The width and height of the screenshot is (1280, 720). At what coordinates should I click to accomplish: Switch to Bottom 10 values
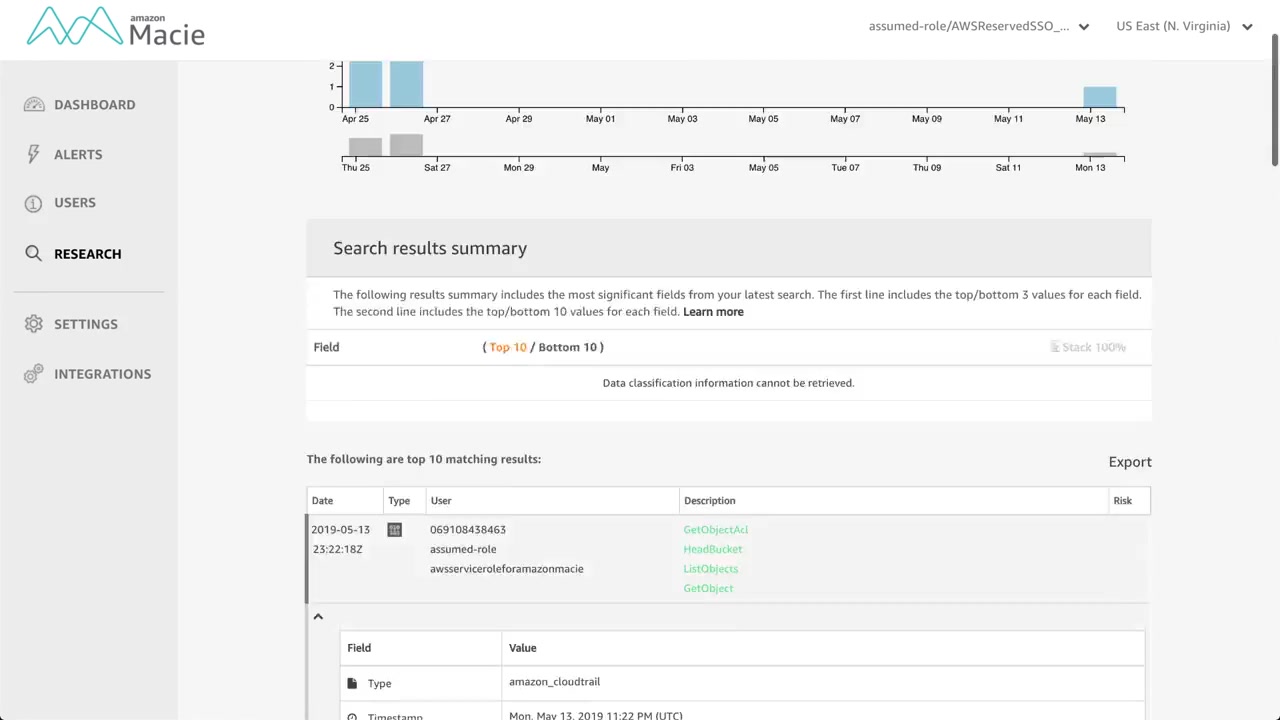[567, 347]
